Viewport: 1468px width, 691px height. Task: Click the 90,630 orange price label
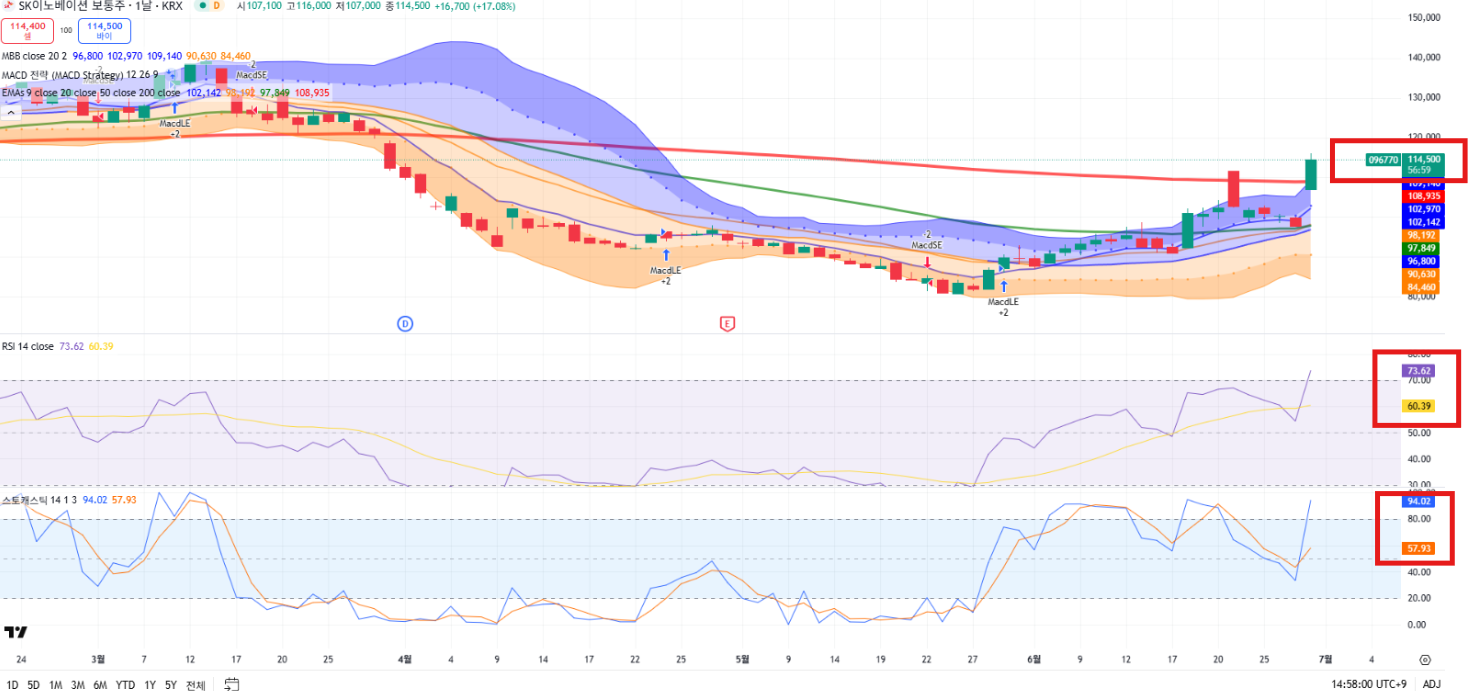pyautogui.click(x=1422, y=274)
